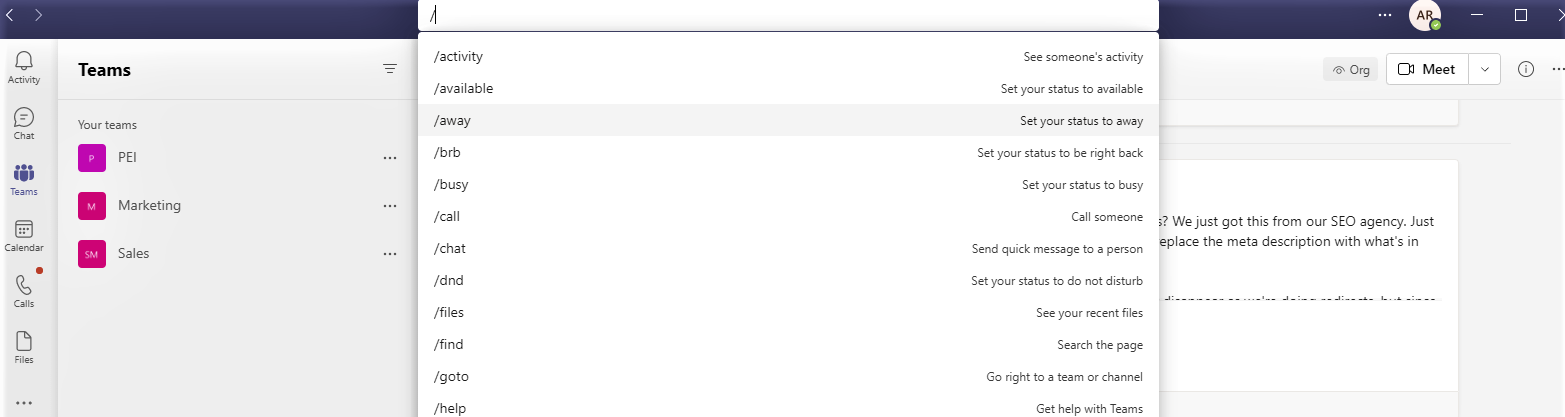The image size is (1565, 417).
Task: Choose the /dnd command suggestion
Action: pos(788,280)
